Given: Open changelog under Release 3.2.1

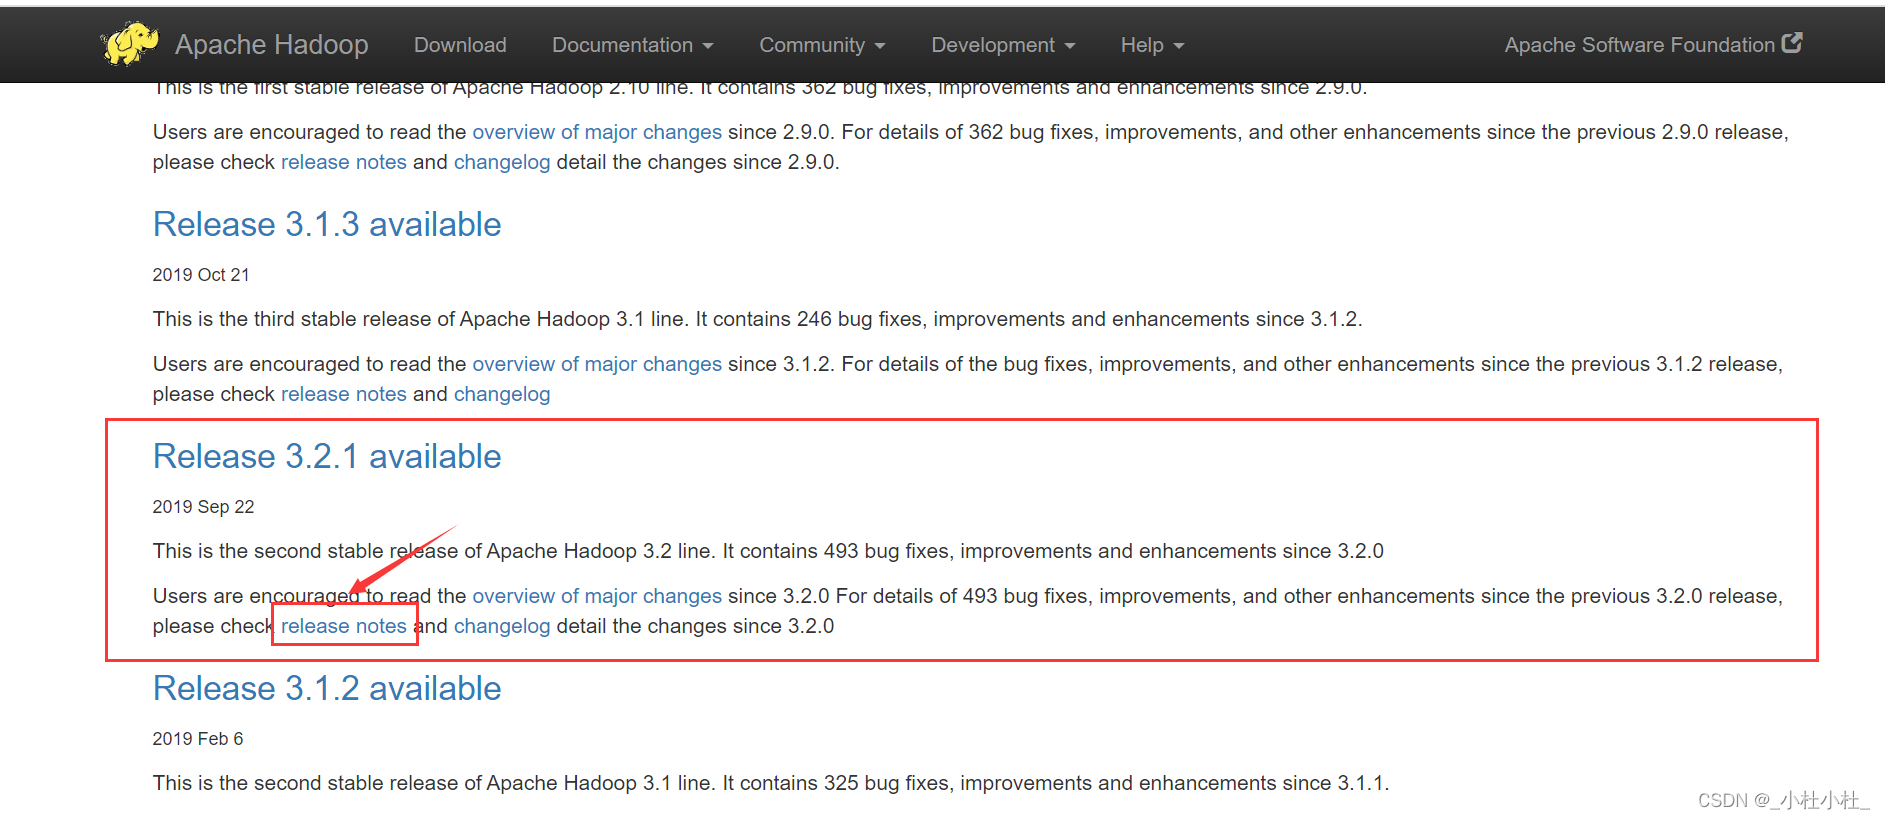Looking at the screenshot, I should [x=502, y=626].
